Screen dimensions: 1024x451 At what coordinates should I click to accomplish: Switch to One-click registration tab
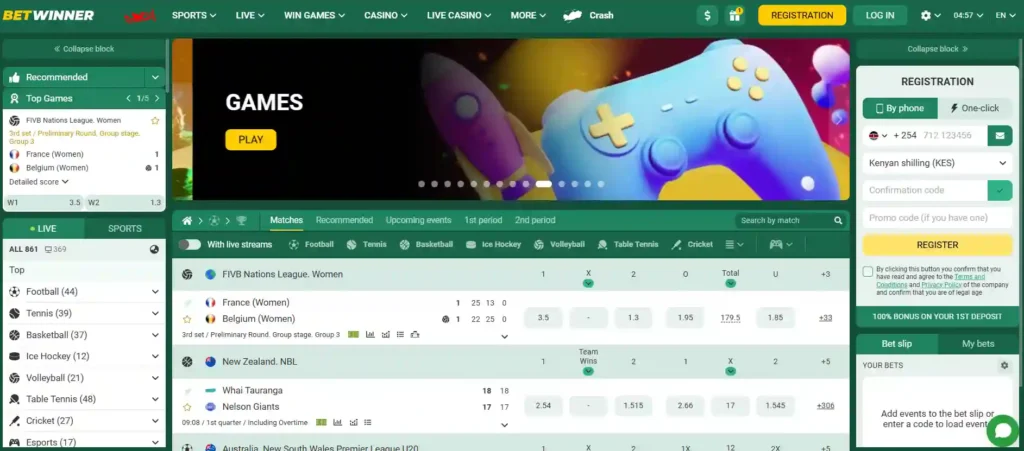coord(974,108)
